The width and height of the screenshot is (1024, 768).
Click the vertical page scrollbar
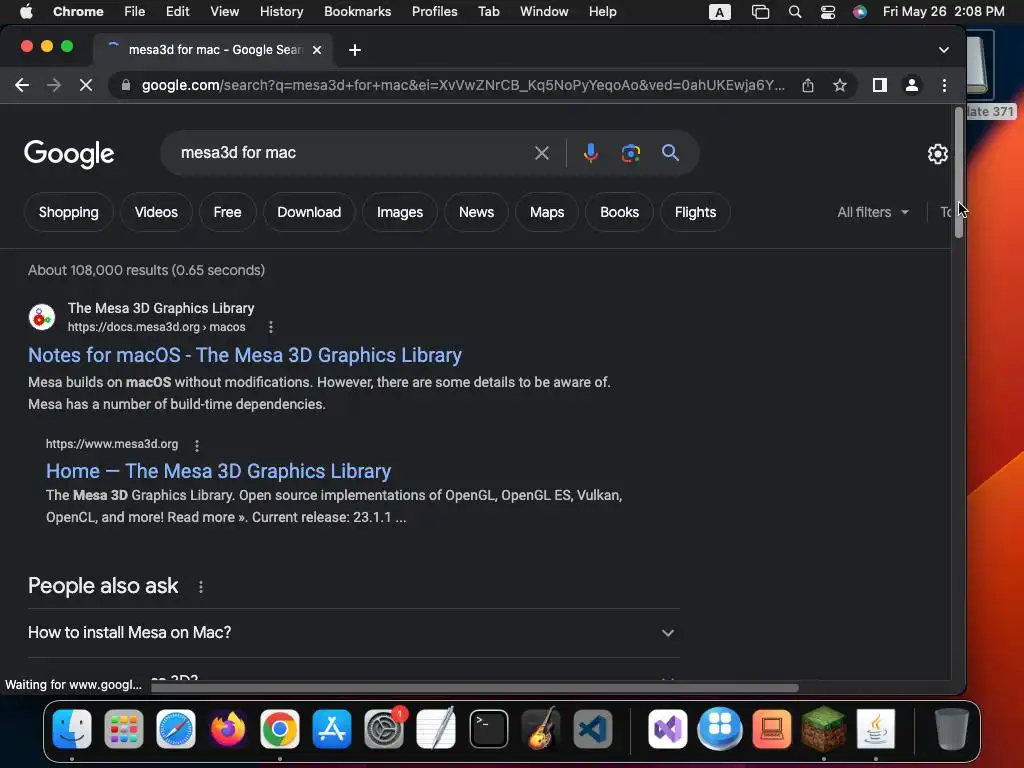958,172
